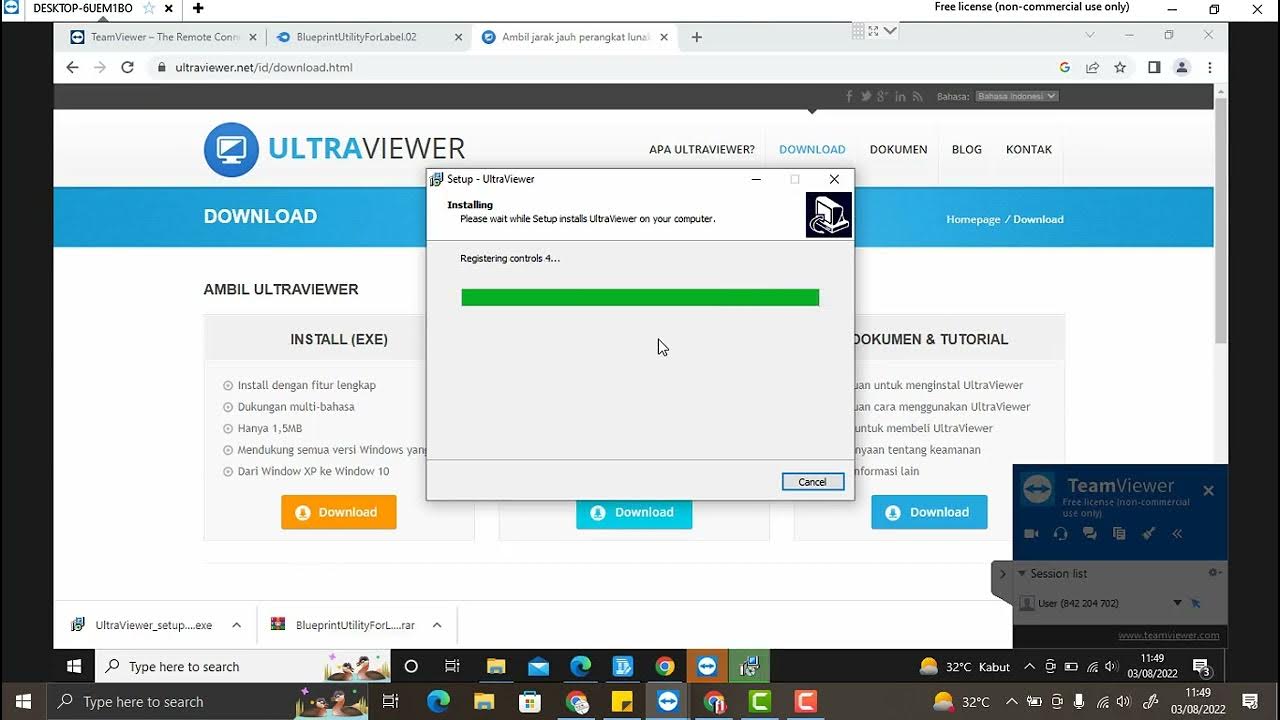Viewport: 1280px width, 720px height.
Task: Select the Ambil jarak jauh perangkat lunak tab
Action: tap(573, 37)
